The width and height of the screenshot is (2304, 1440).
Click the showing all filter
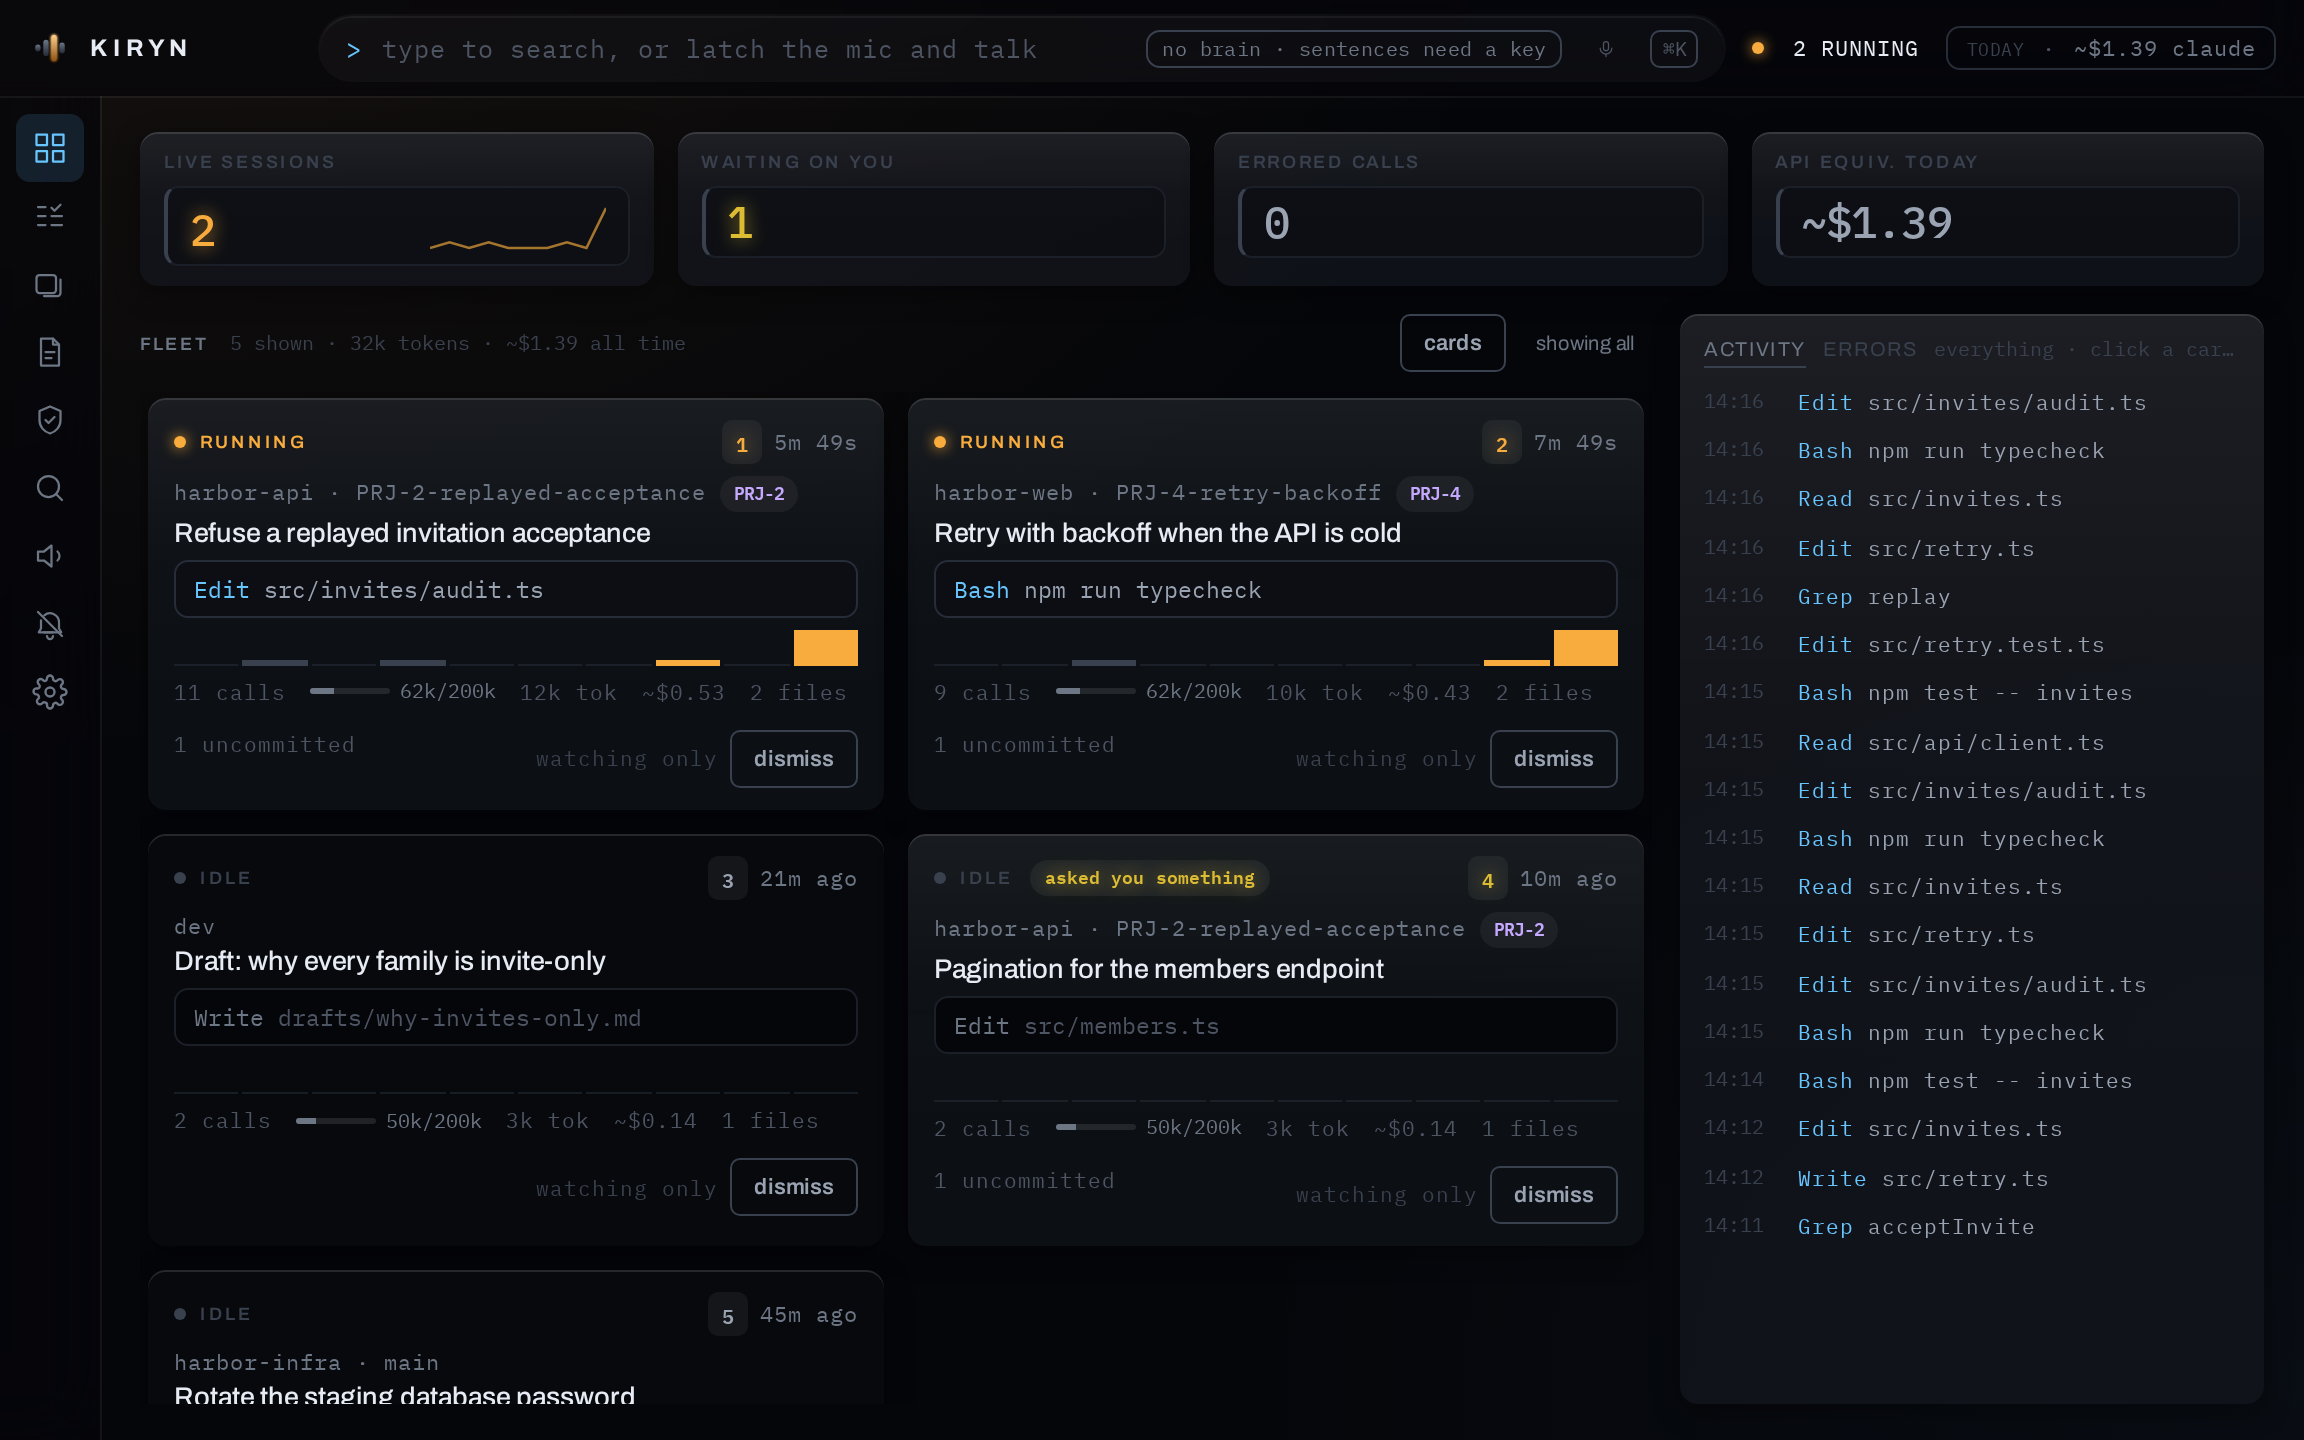(x=1585, y=343)
